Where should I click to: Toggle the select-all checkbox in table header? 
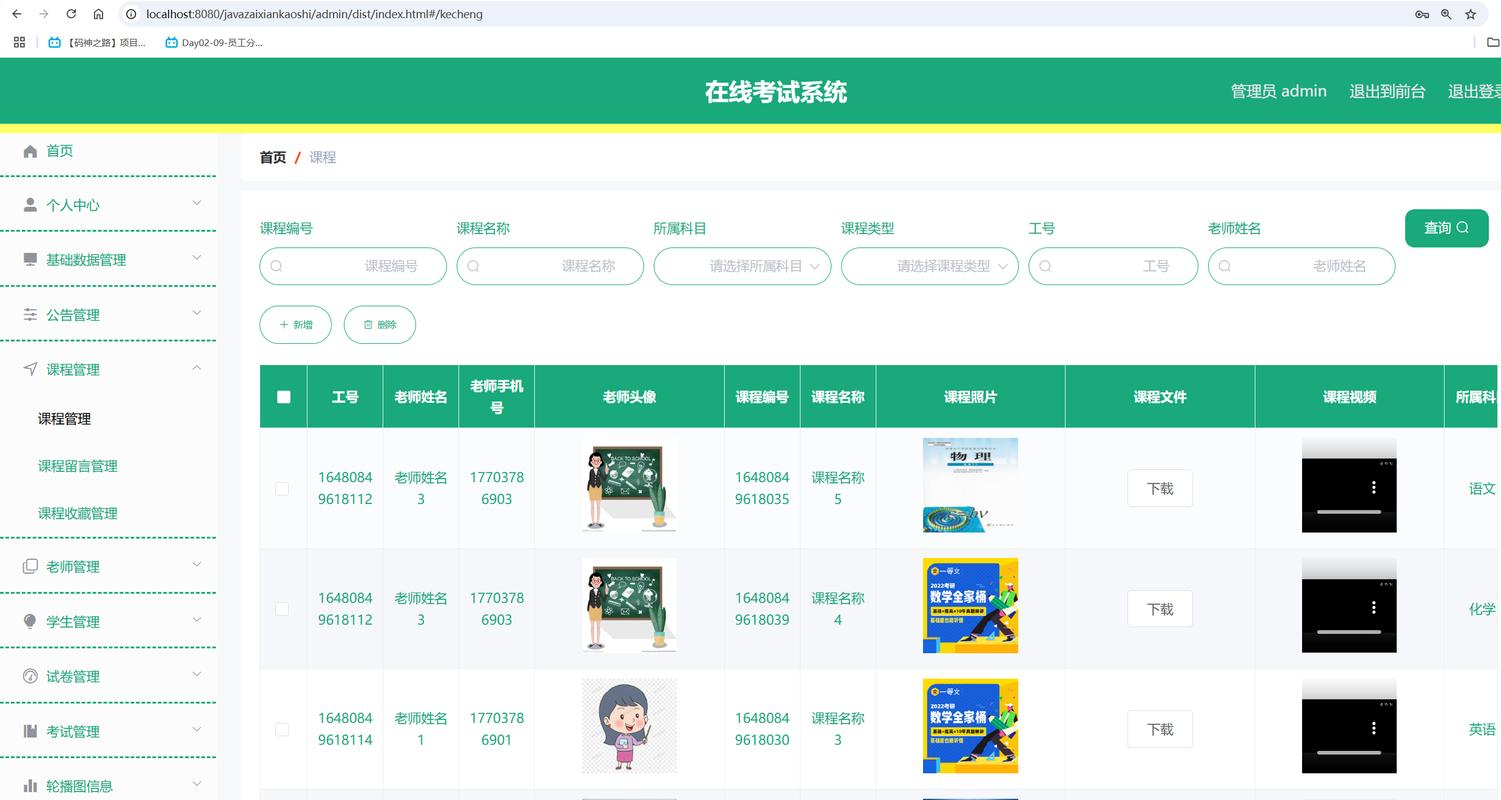[284, 397]
